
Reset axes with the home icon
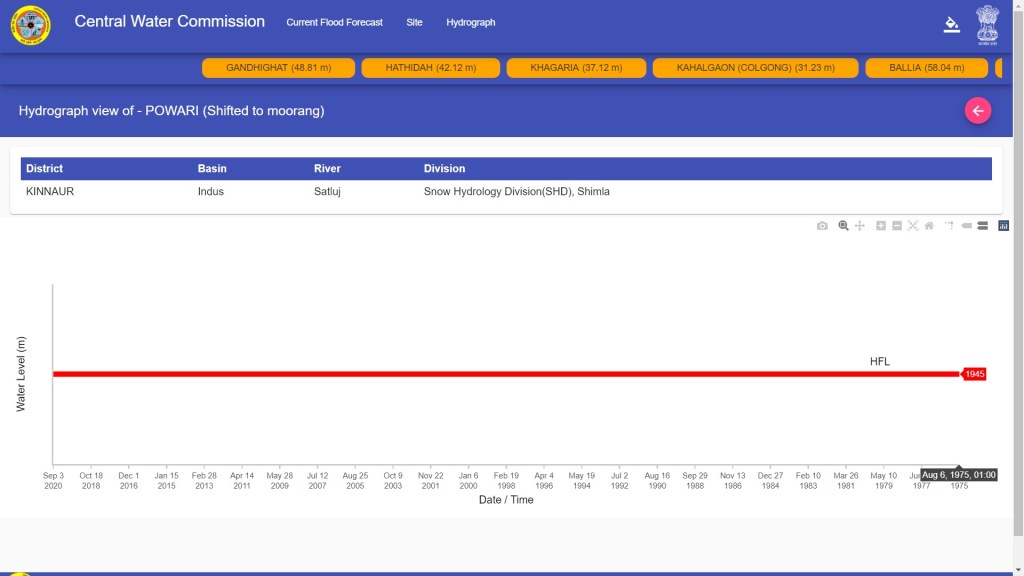pos(929,226)
